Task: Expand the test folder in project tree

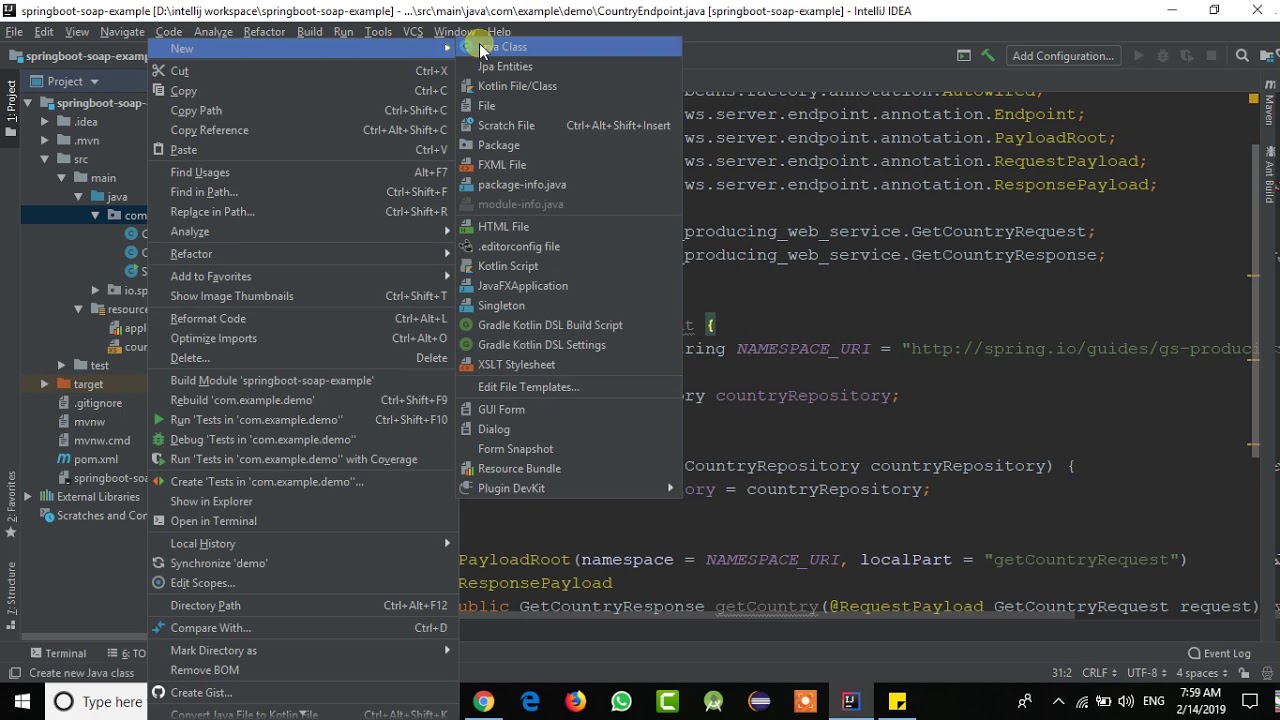Action: pyautogui.click(x=61, y=366)
